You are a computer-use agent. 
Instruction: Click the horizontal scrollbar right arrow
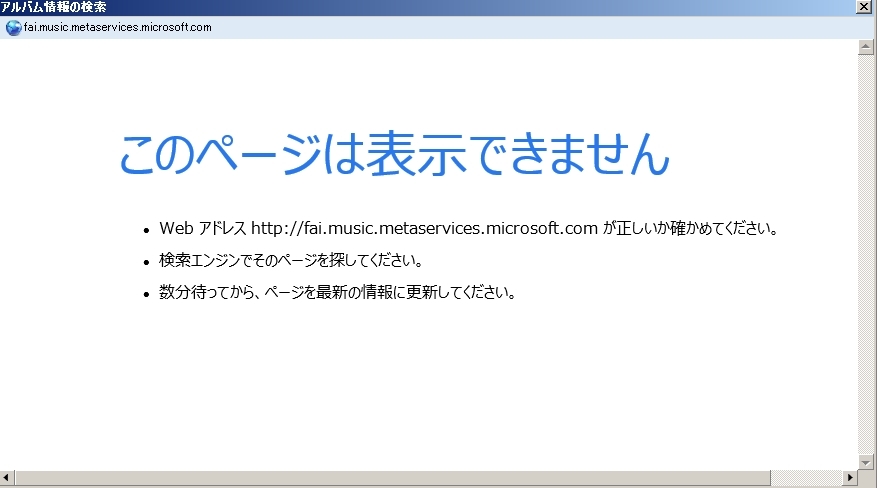click(848, 478)
